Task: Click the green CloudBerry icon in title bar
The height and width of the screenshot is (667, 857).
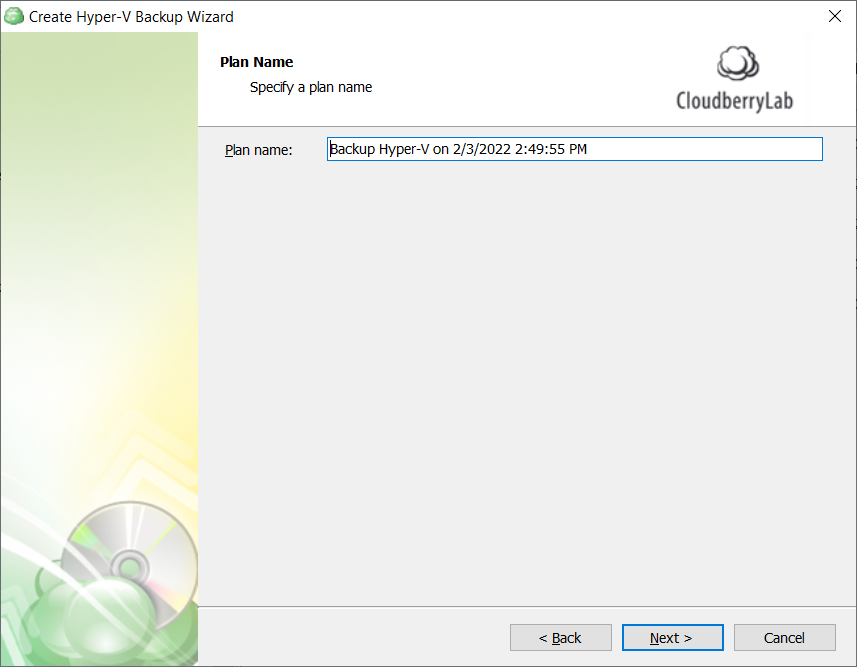Action: (14, 16)
